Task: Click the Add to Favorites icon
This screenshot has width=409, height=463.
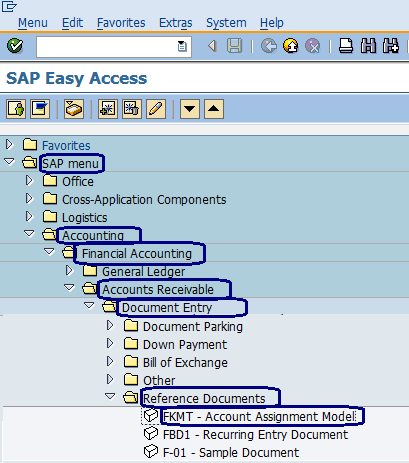Action: [x=108, y=109]
